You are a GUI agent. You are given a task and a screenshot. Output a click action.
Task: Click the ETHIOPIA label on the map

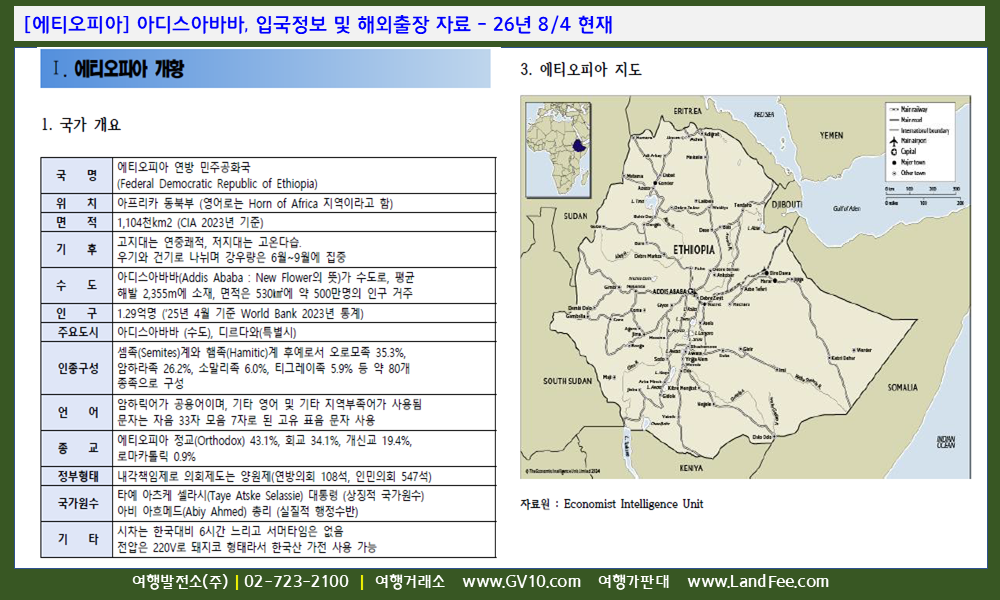[694, 250]
